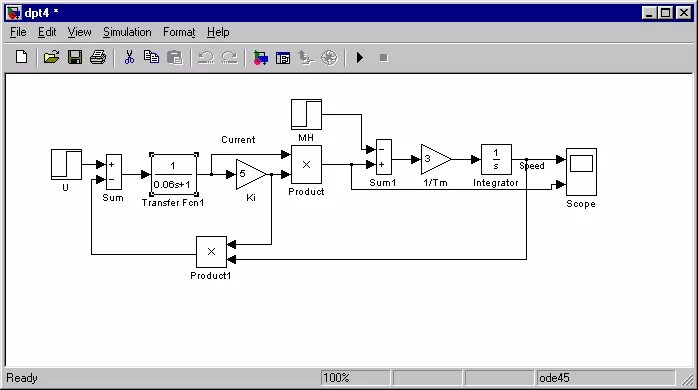Create a new model with New icon
The image size is (698, 390).
coord(21,57)
